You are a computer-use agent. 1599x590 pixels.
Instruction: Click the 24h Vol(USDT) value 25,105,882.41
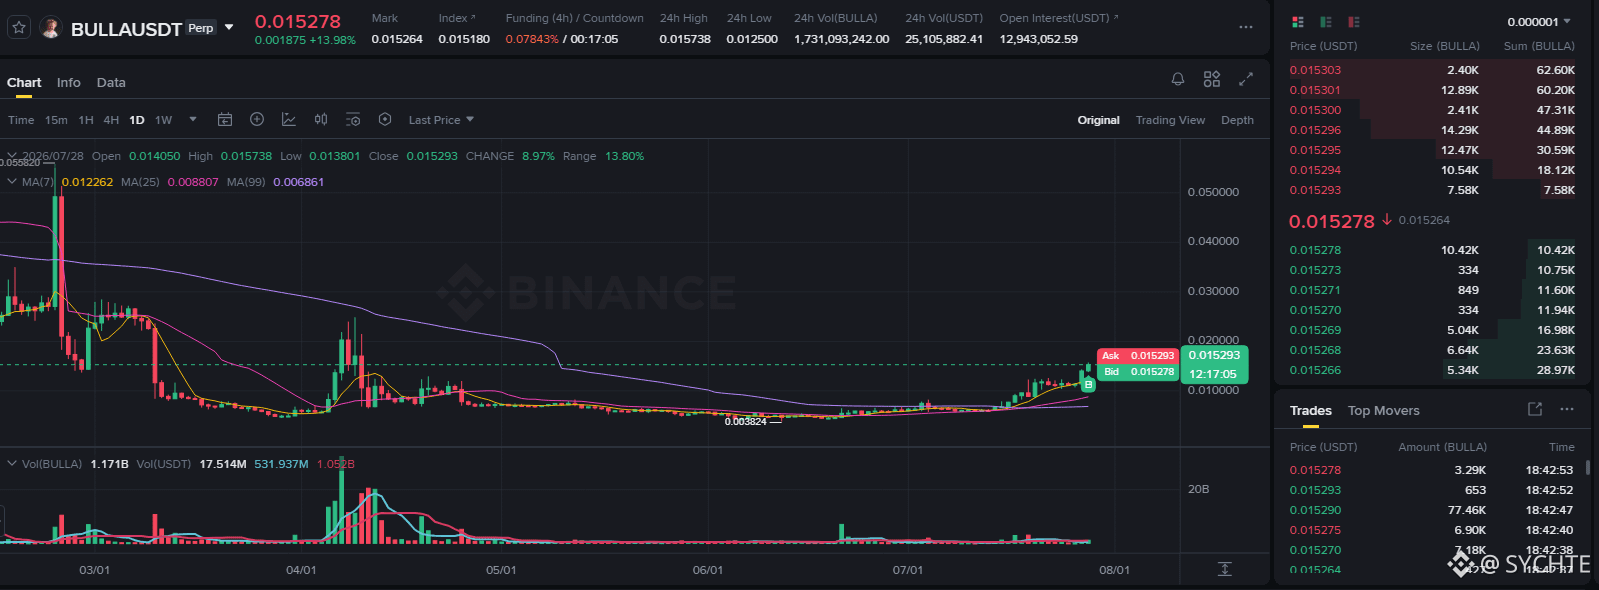pos(944,39)
